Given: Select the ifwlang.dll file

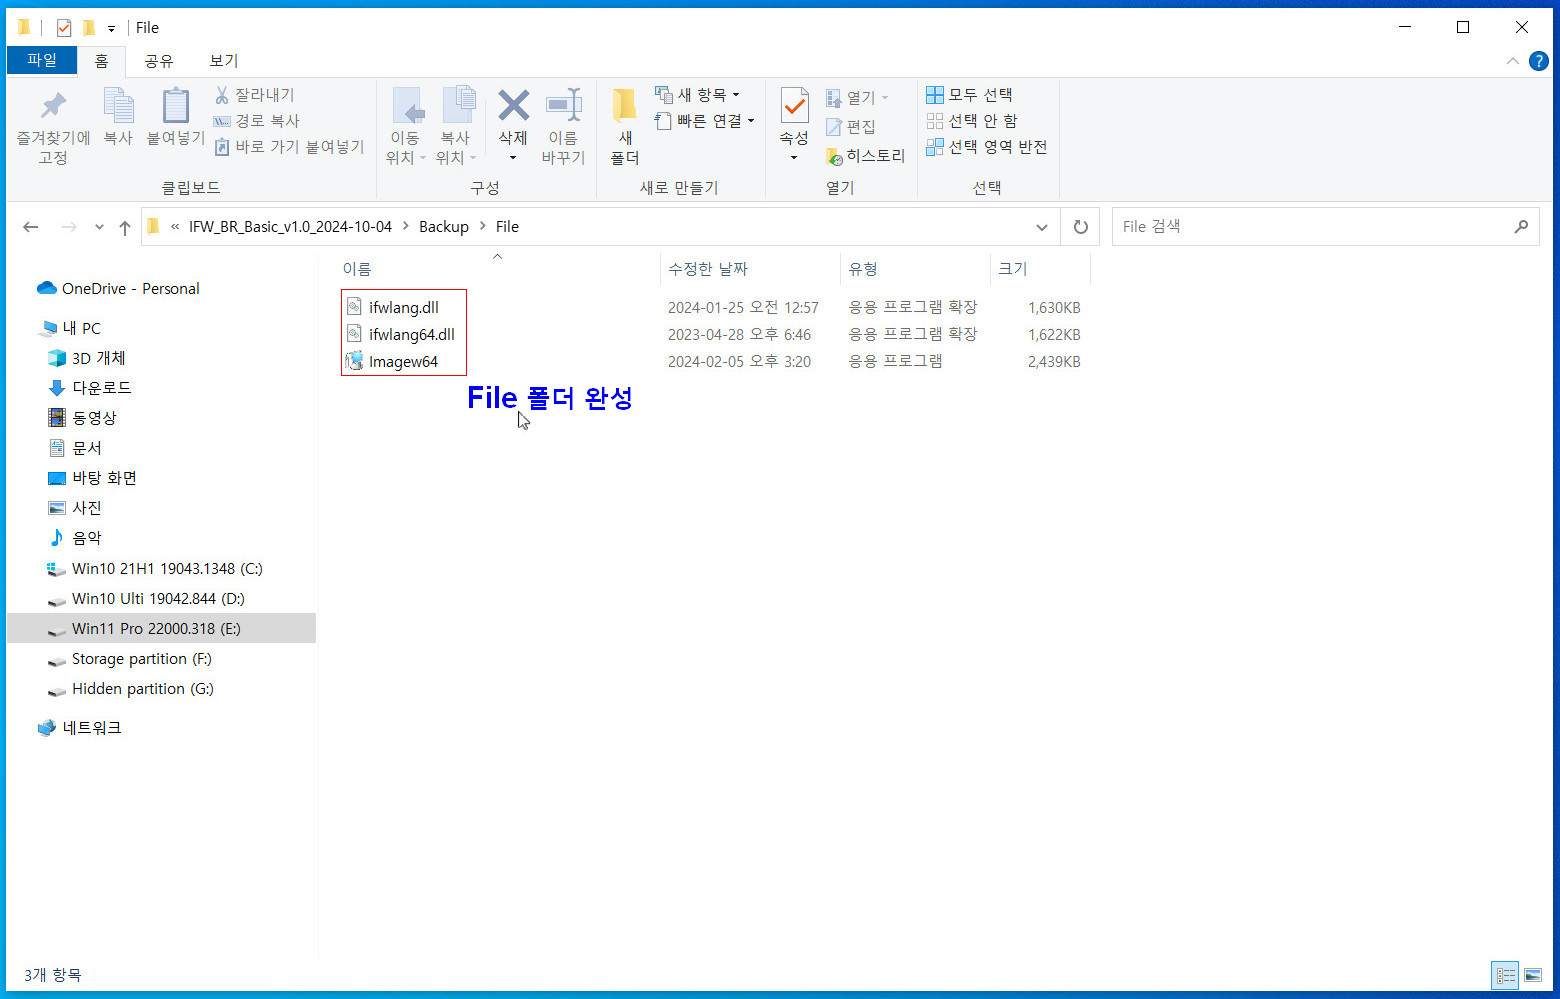Looking at the screenshot, I should pos(403,308).
